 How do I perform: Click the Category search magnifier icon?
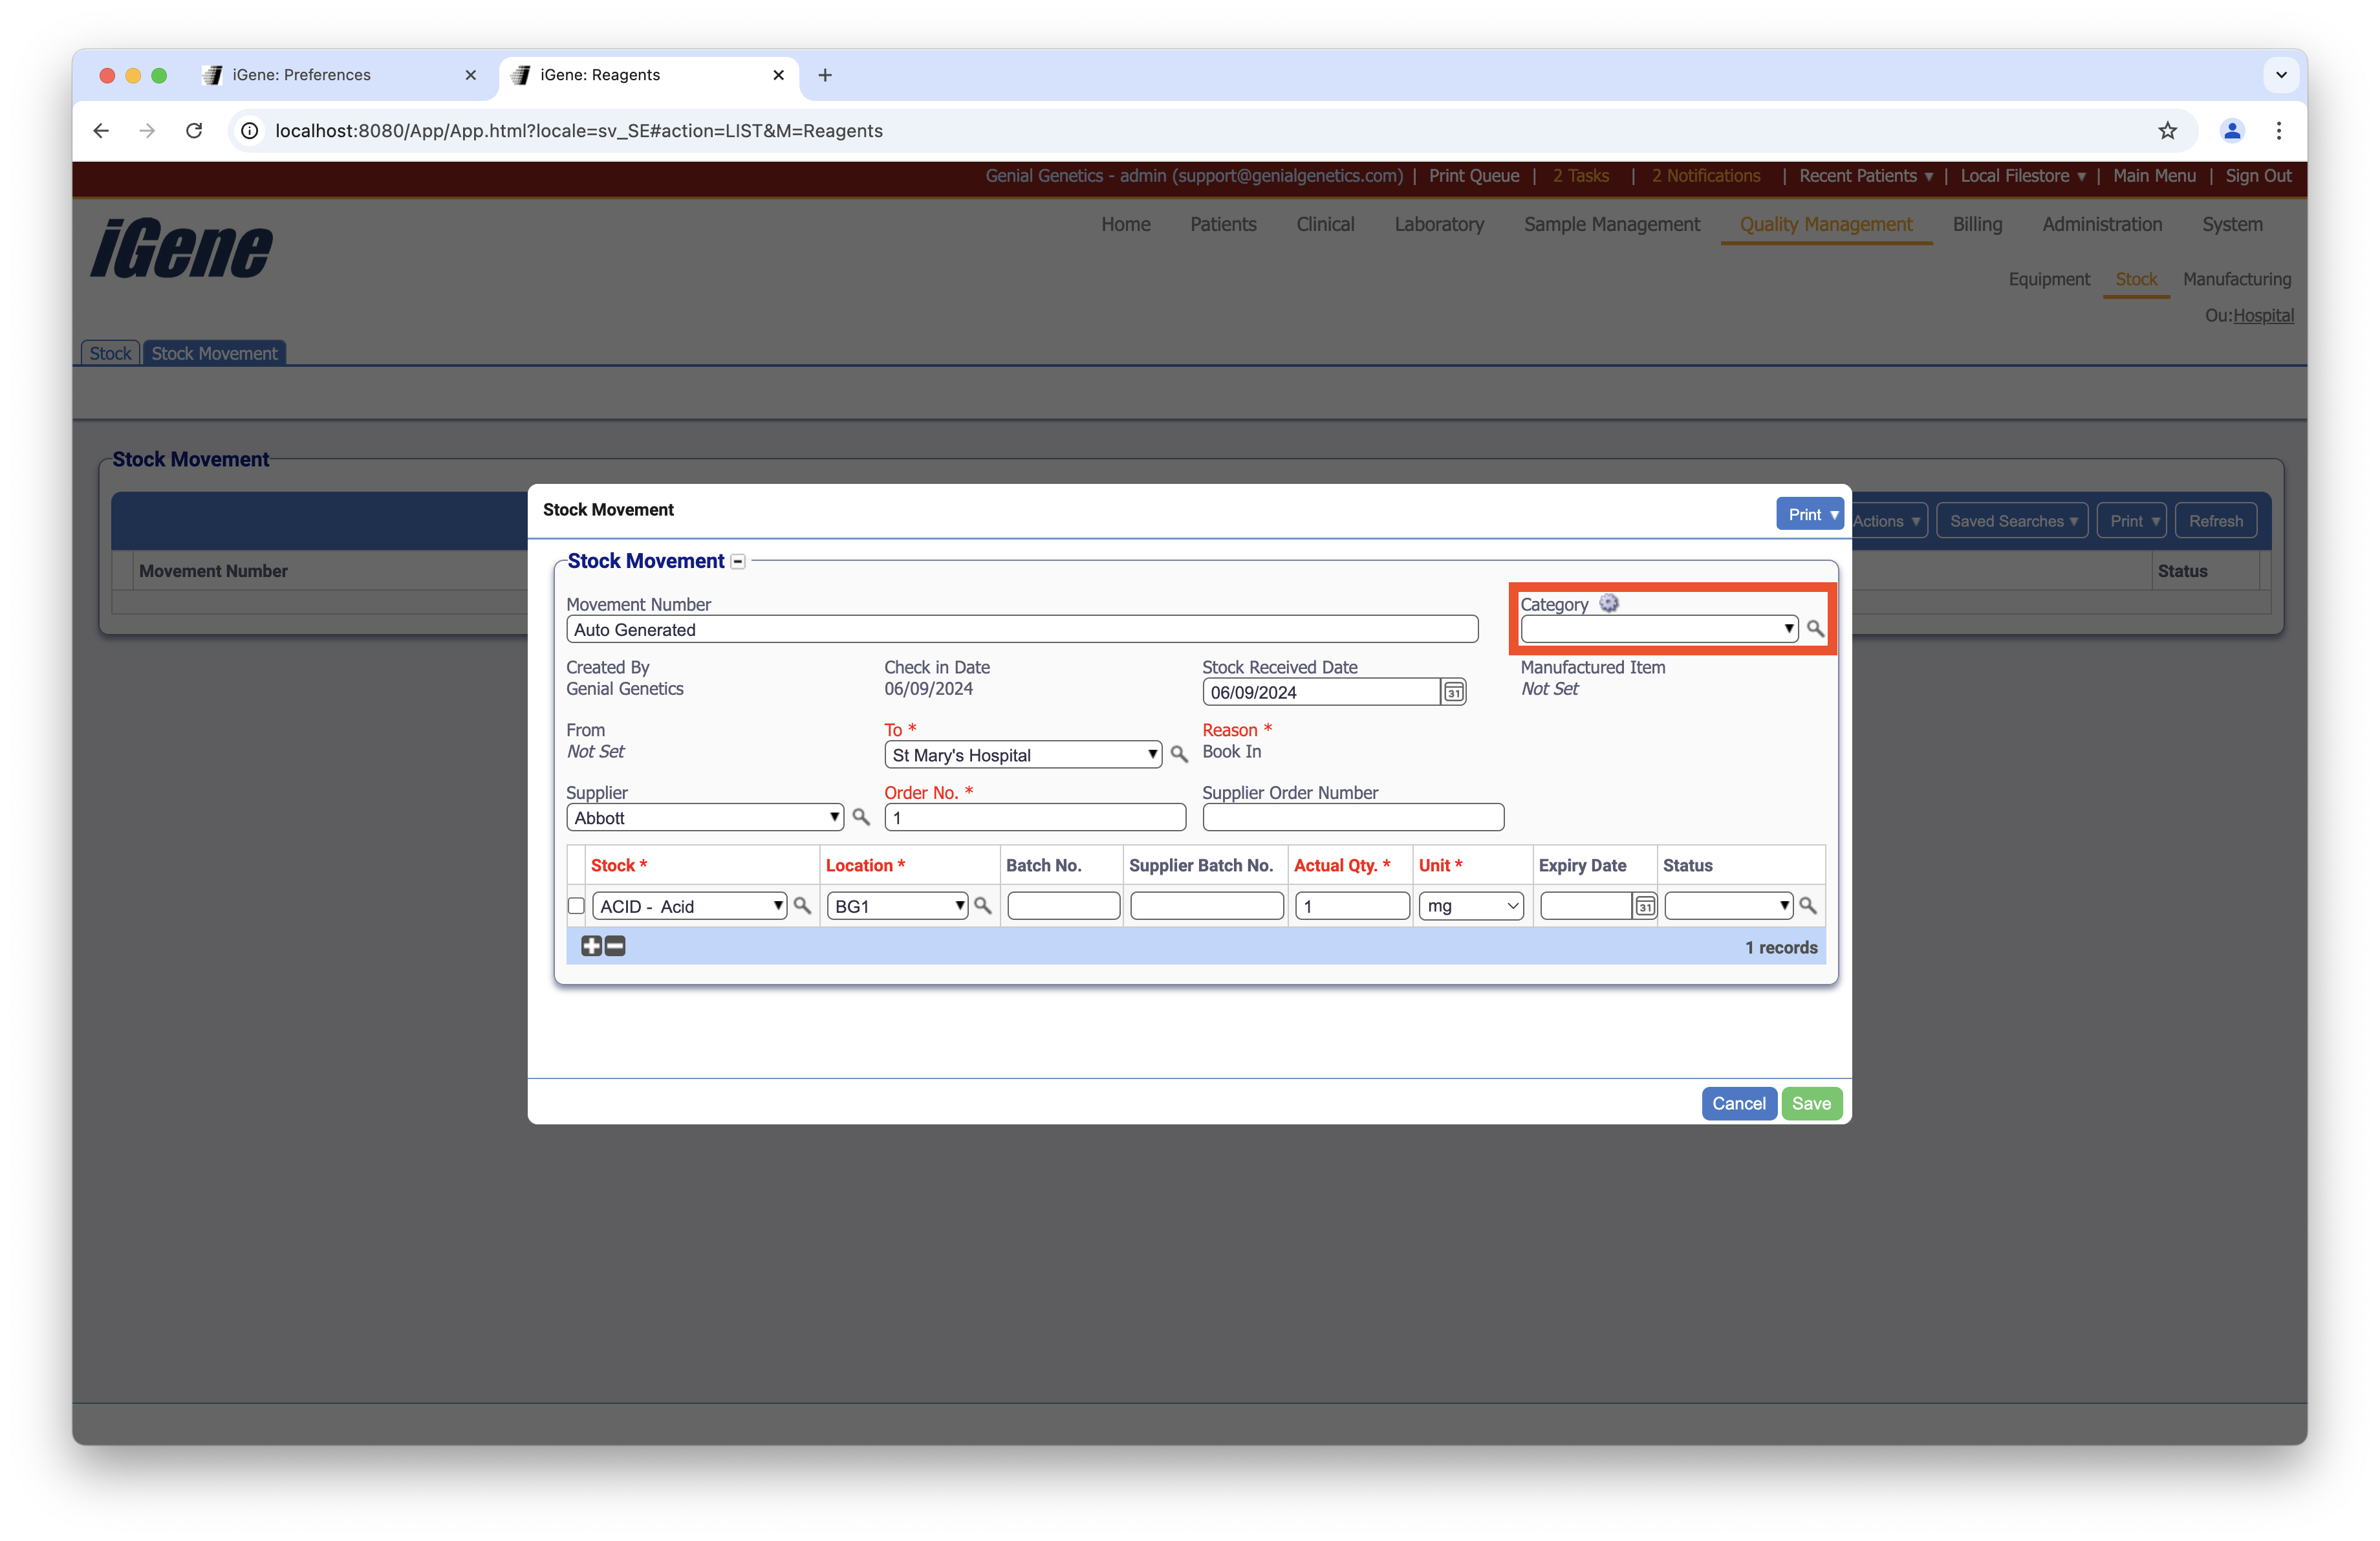pos(1814,629)
